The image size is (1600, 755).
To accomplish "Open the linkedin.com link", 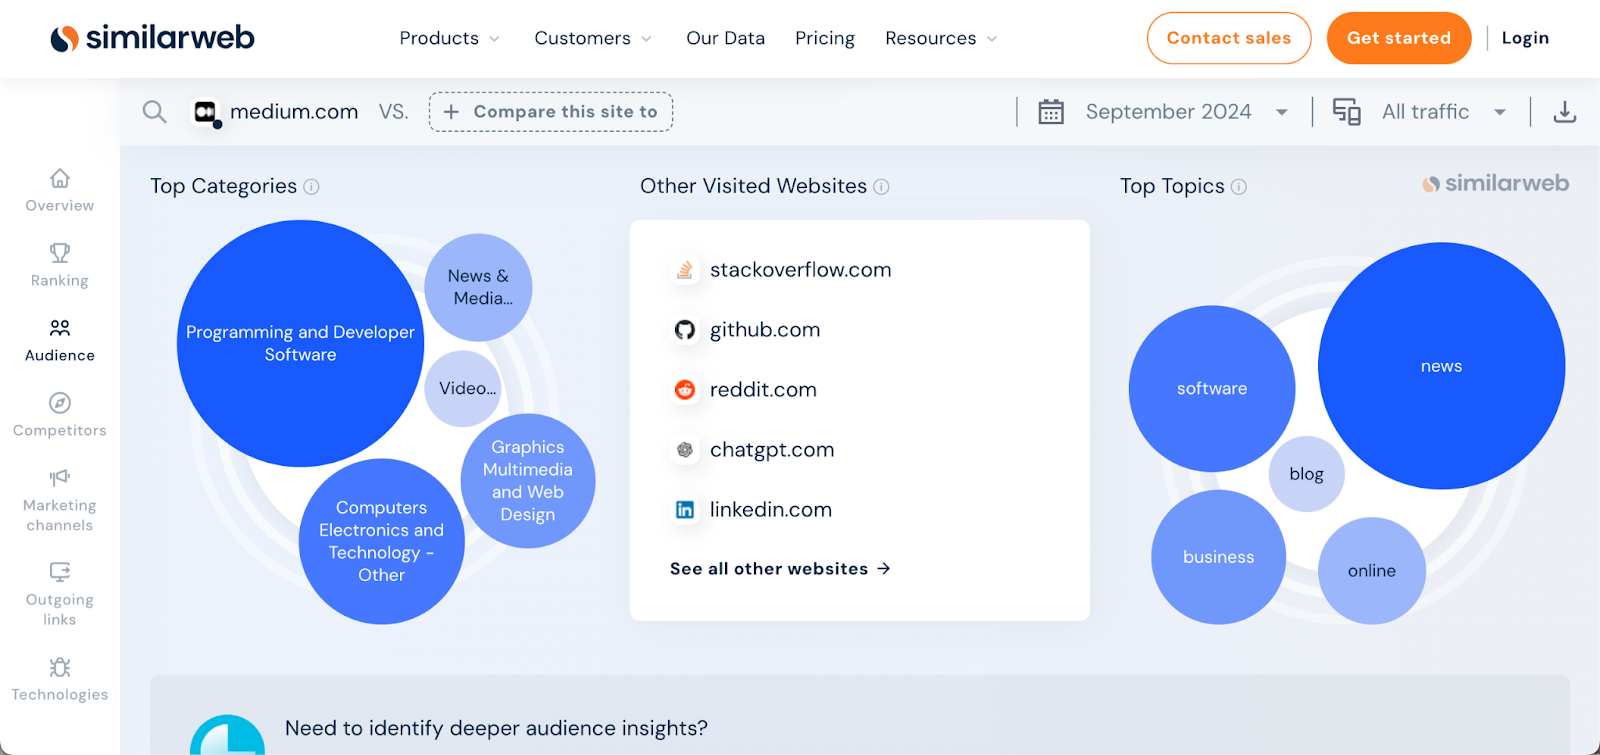I will [x=771, y=510].
